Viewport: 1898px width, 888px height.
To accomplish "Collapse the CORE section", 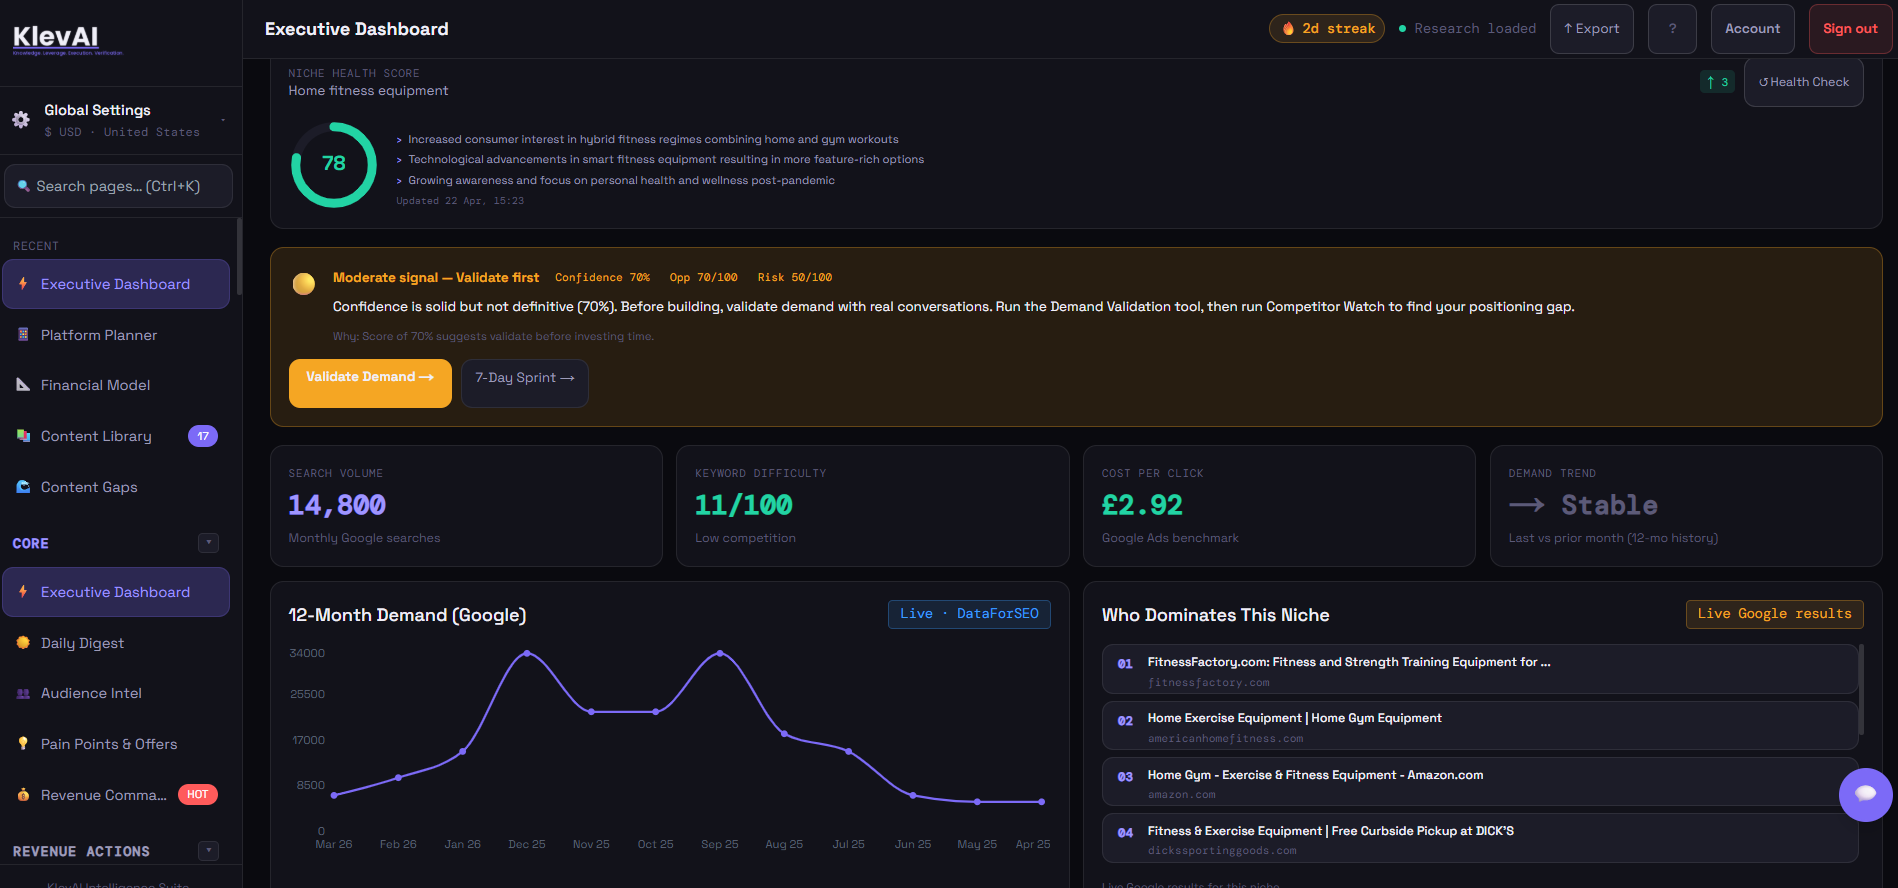I will pos(209,543).
